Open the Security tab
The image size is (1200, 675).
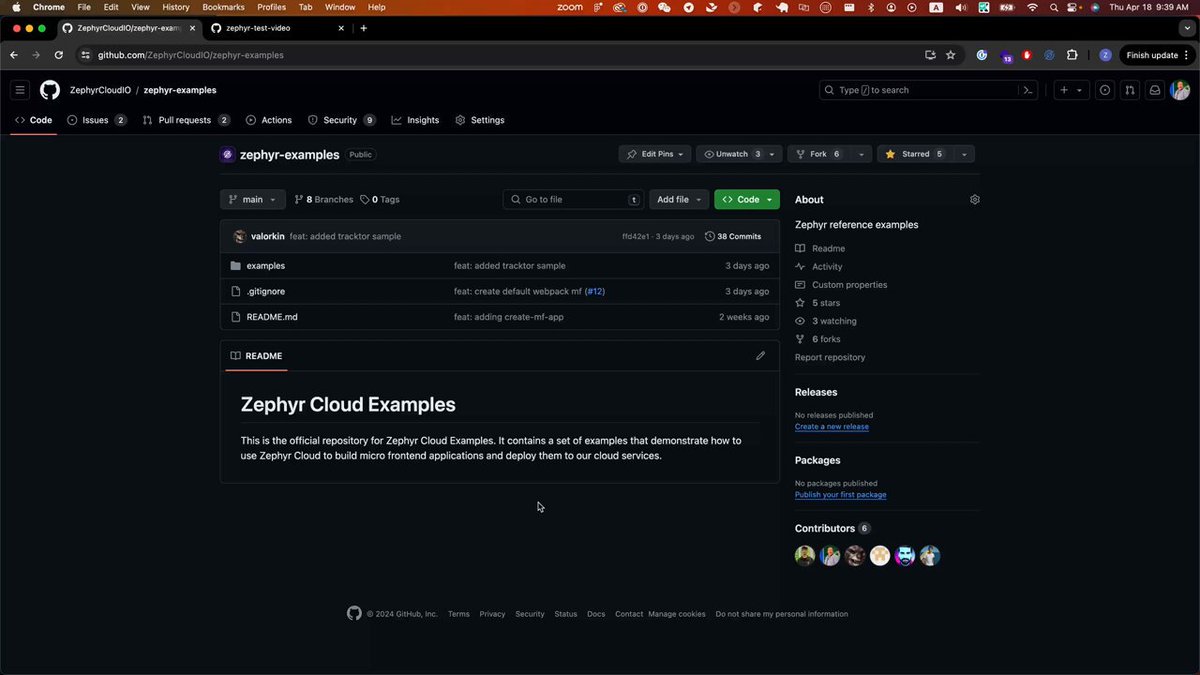point(341,120)
